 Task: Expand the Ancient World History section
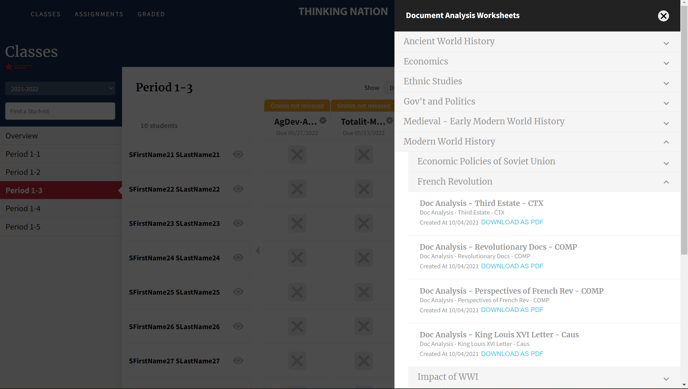point(537,42)
